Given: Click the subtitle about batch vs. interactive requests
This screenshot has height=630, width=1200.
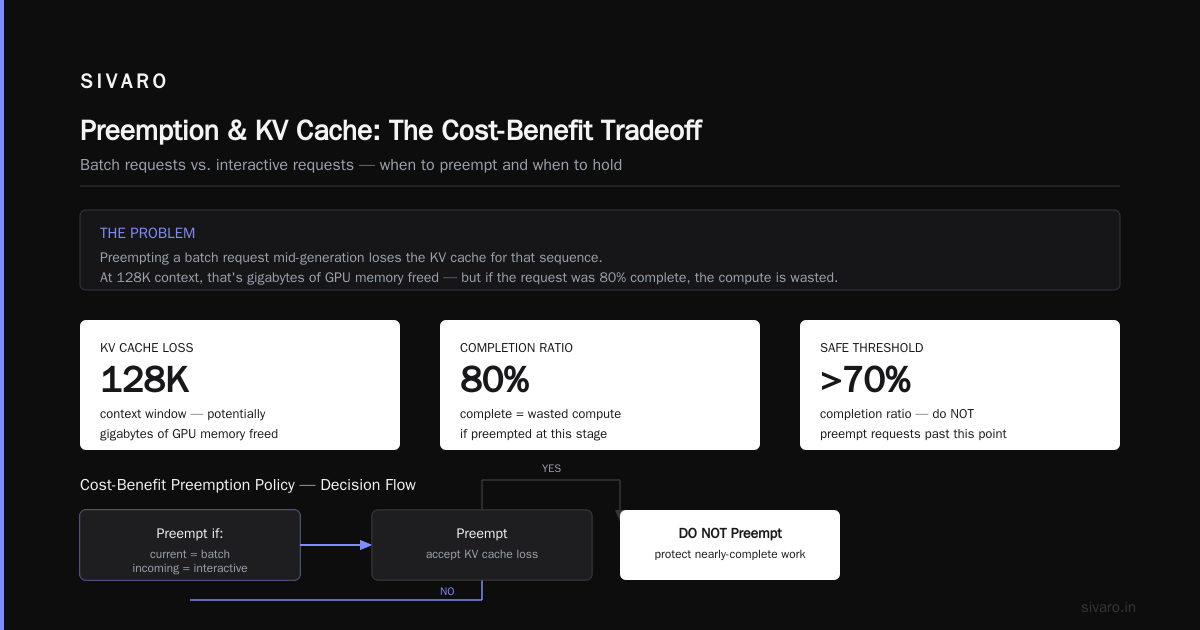Looking at the screenshot, I should [351, 165].
